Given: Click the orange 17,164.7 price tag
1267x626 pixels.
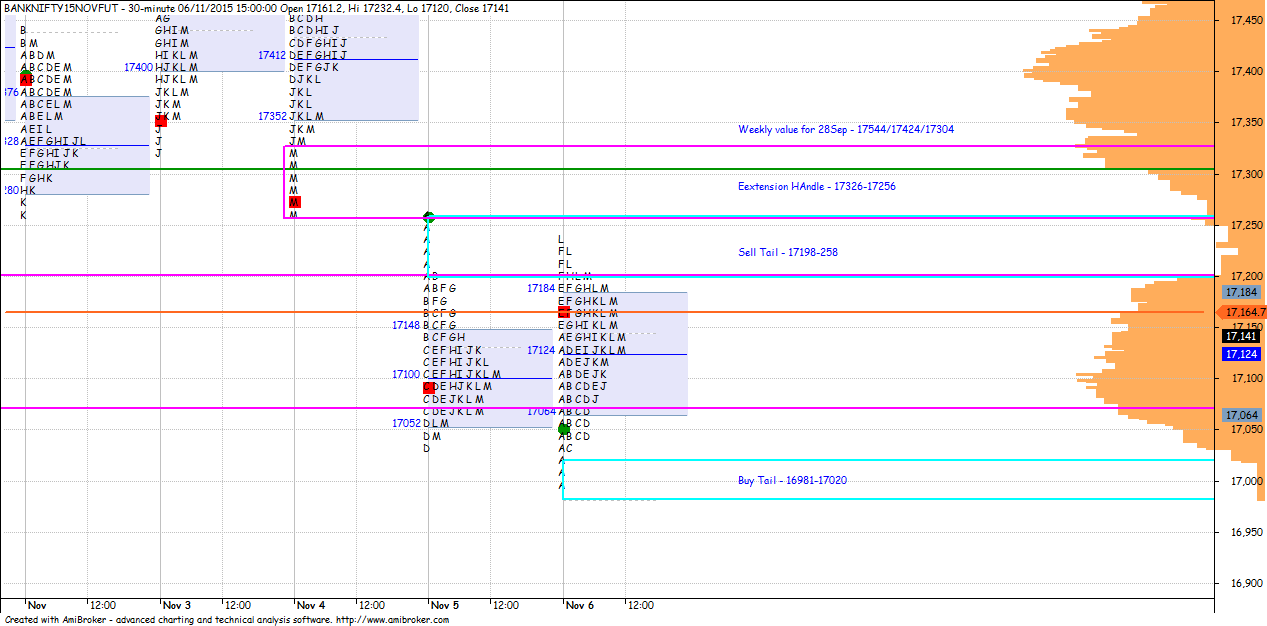Looking at the screenshot, I should click(x=1243, y=313).
